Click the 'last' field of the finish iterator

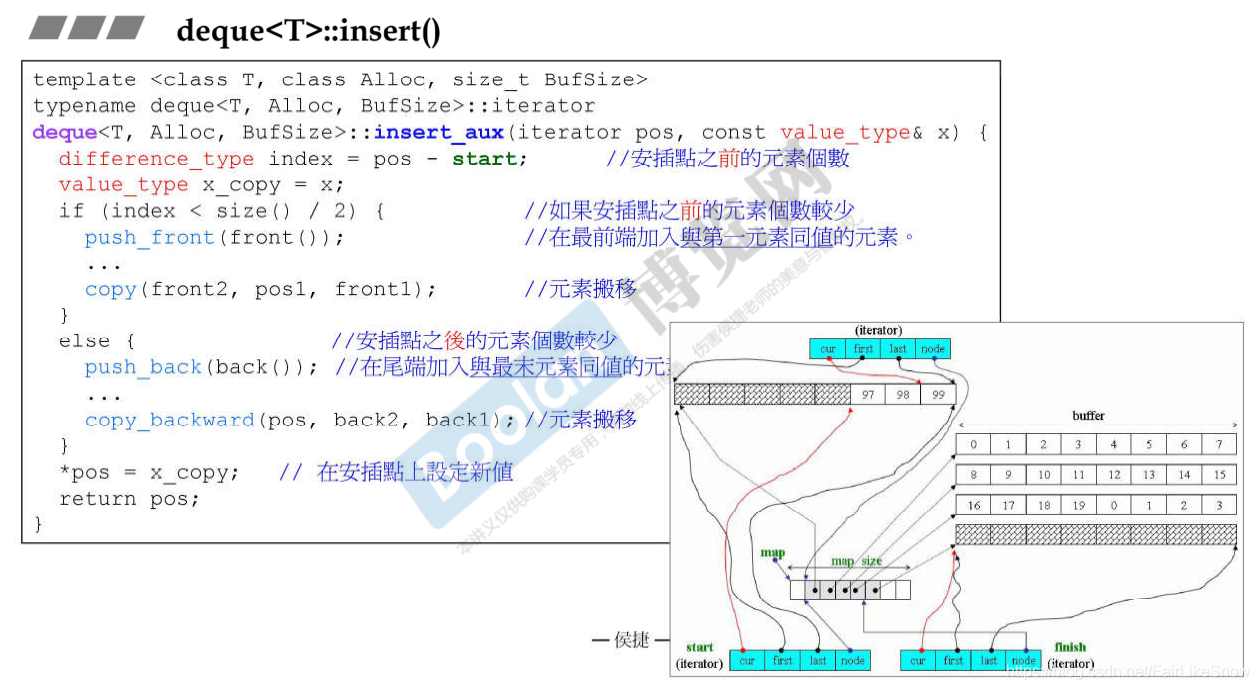point(988,660)
